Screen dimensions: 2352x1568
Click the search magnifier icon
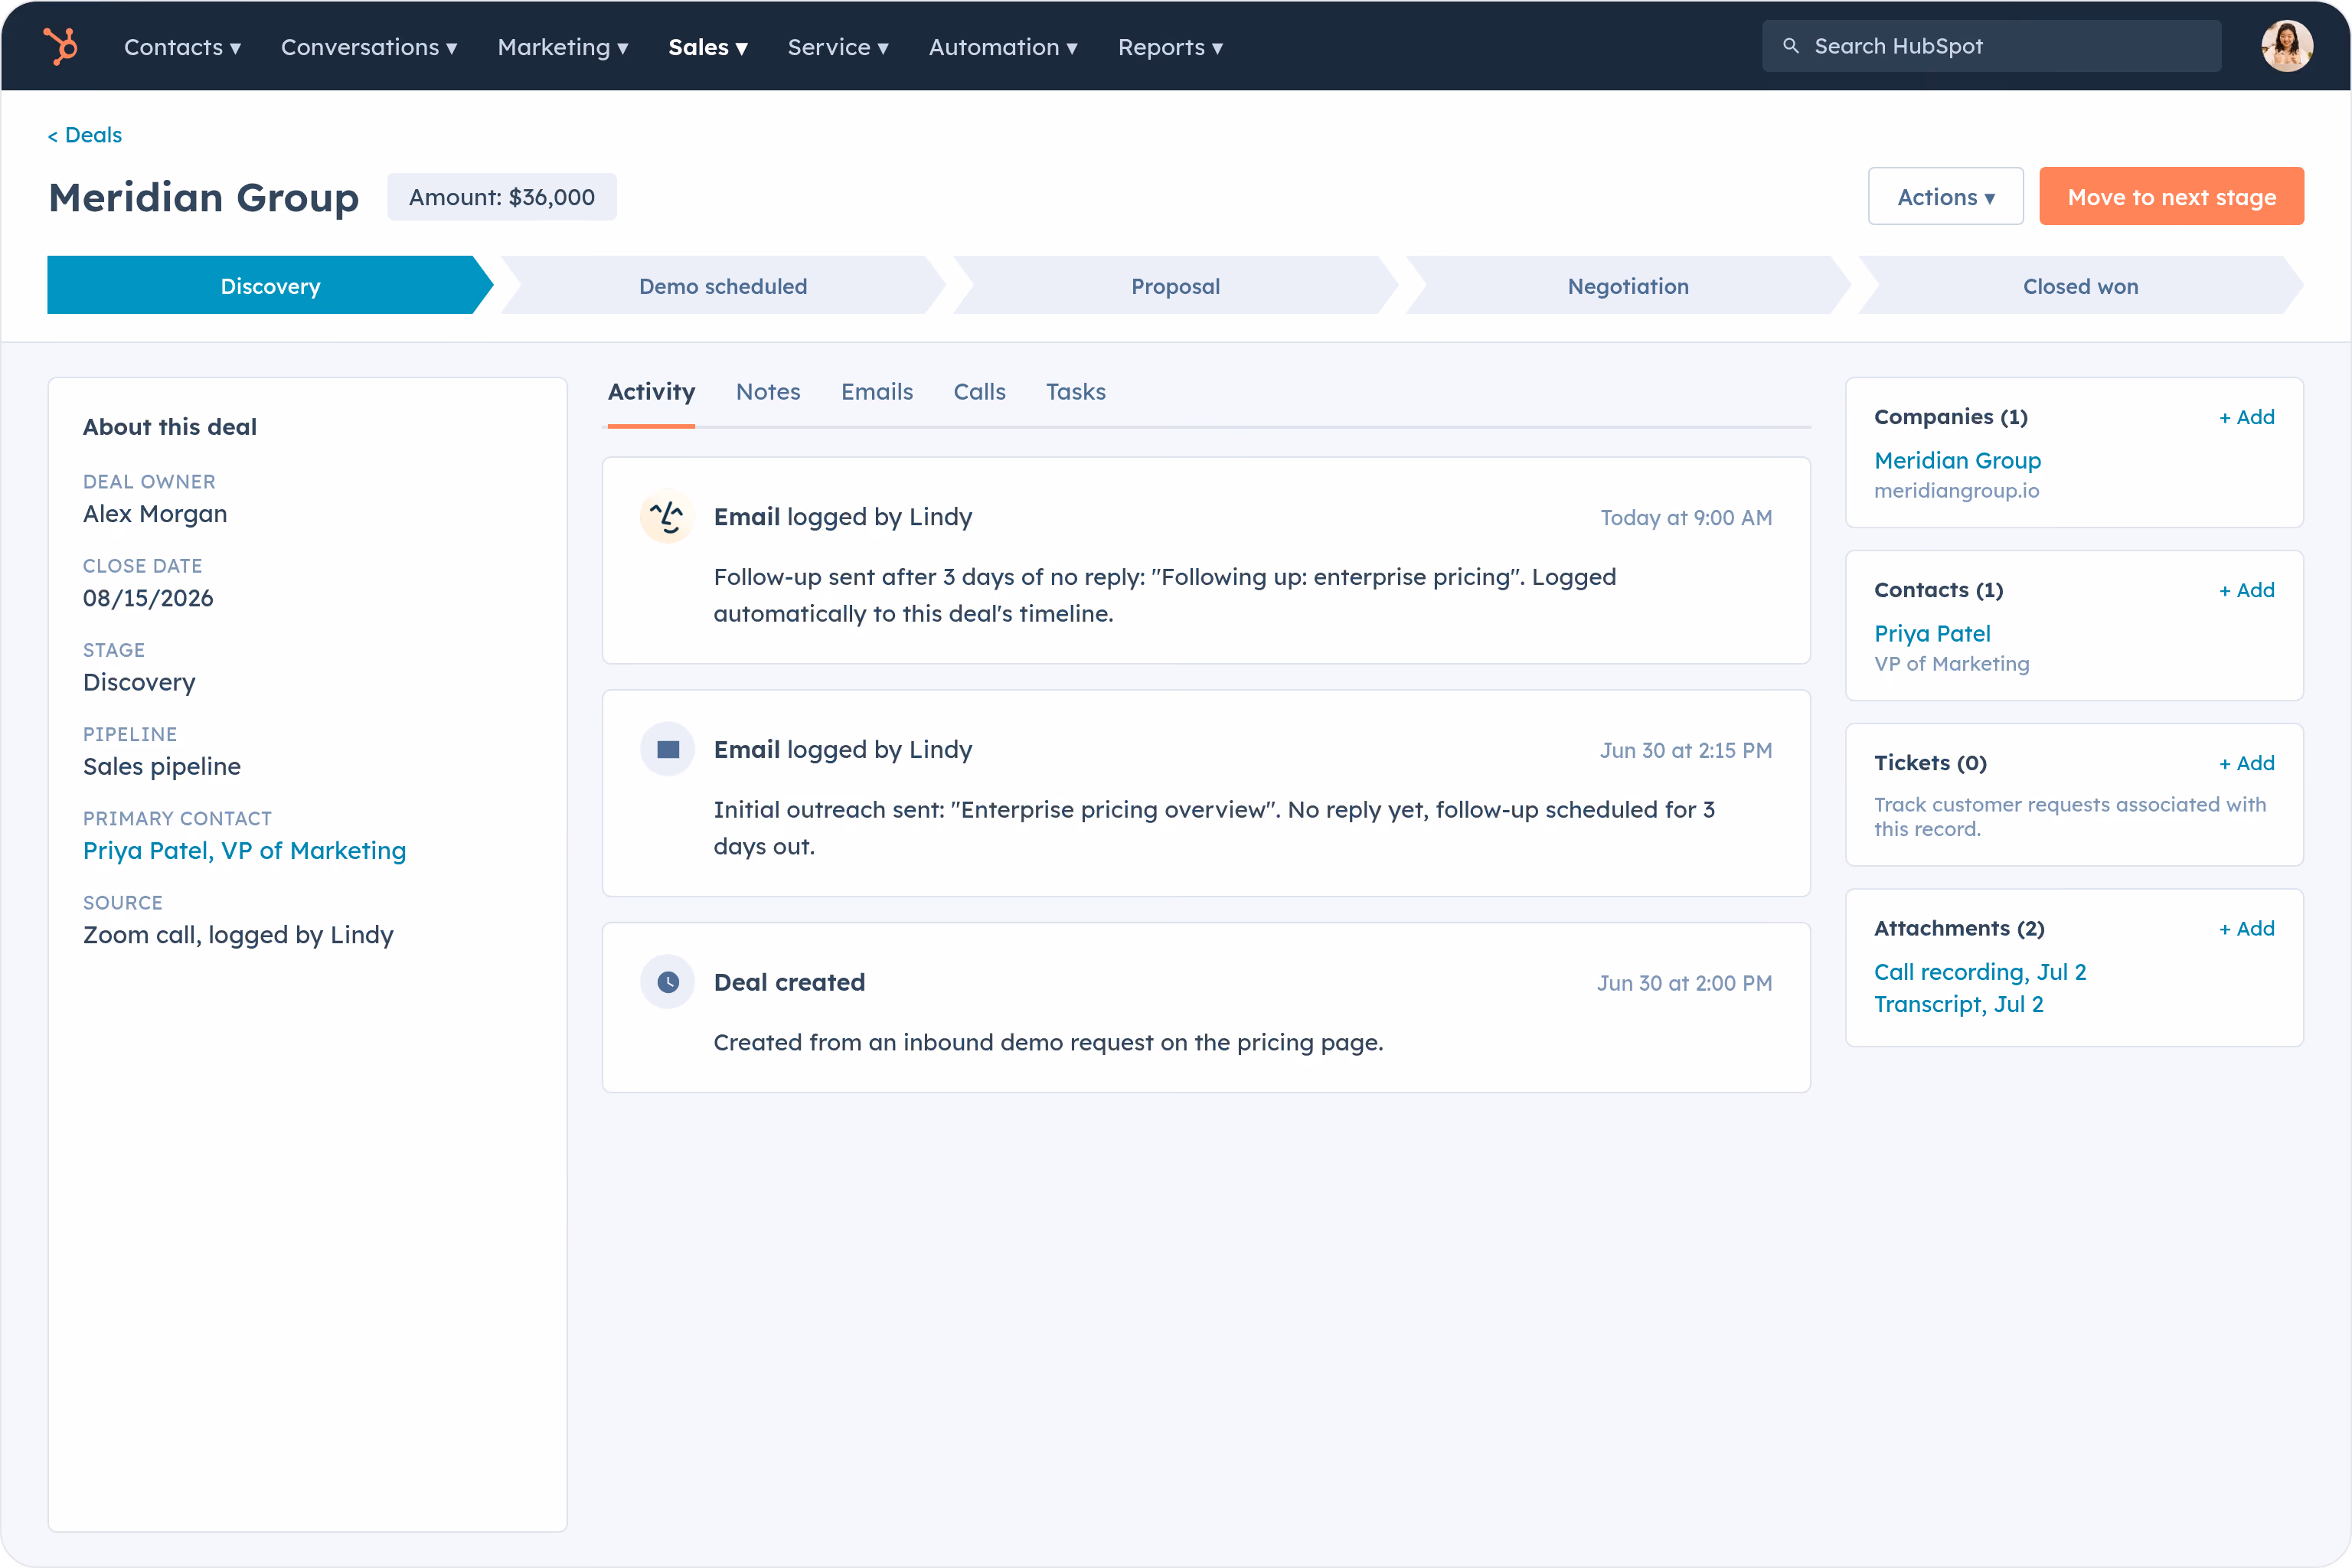pyautogui.click(x=1791, y=46)
